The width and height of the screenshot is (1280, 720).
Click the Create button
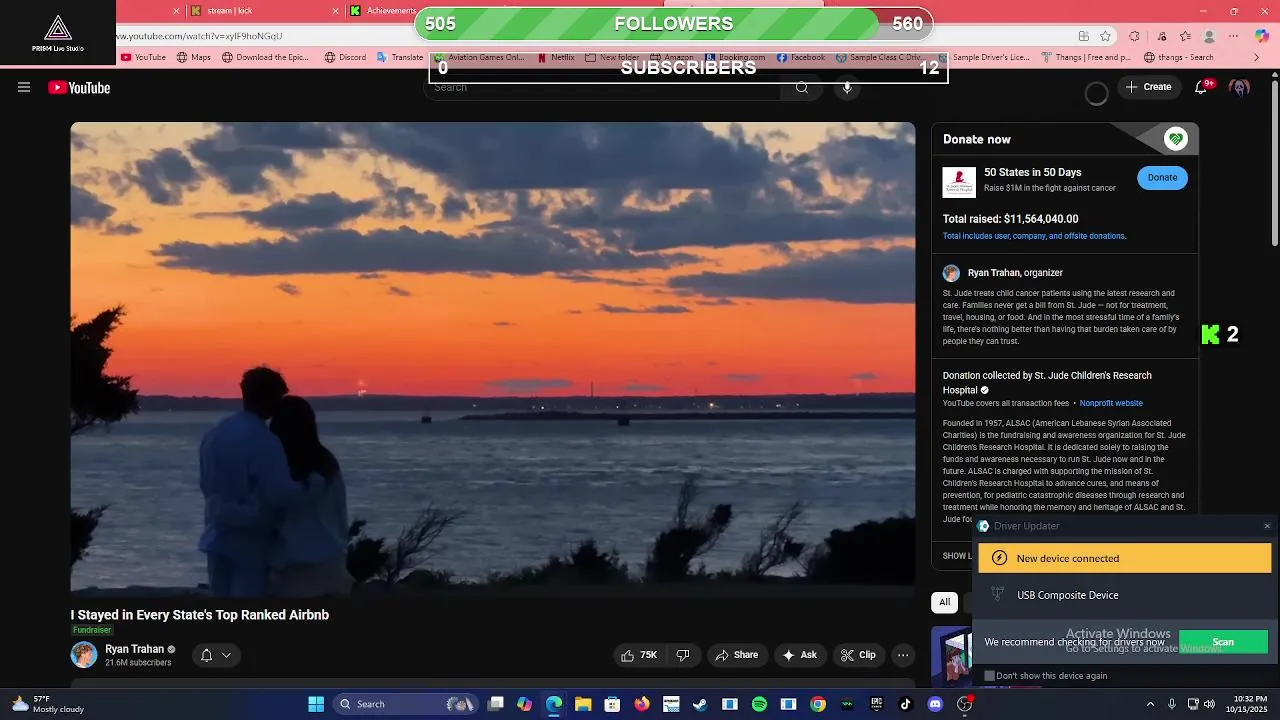point(1148,87)
